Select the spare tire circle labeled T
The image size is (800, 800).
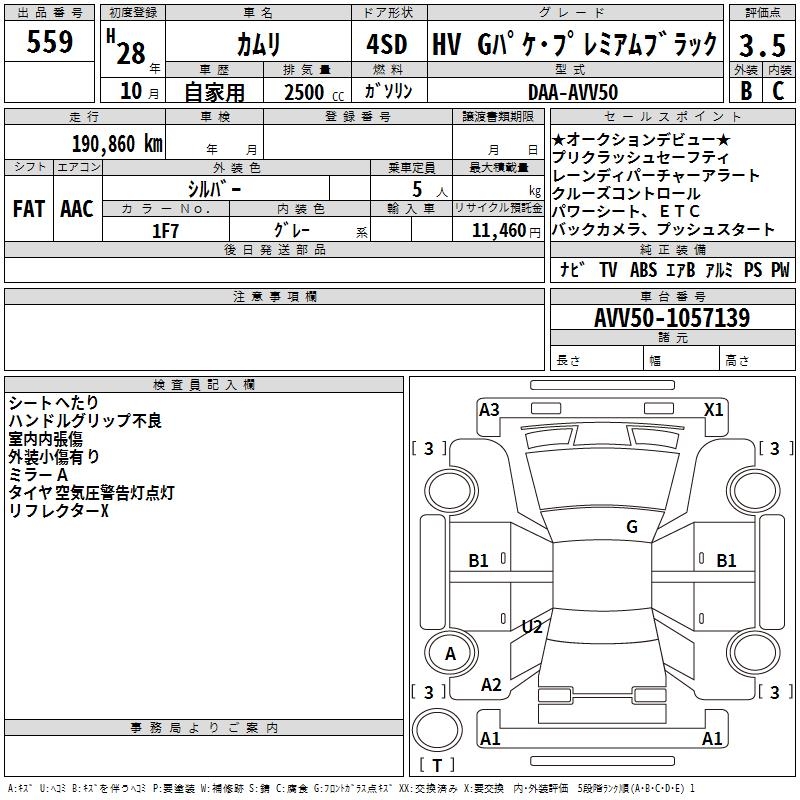(x=437, y=729)
